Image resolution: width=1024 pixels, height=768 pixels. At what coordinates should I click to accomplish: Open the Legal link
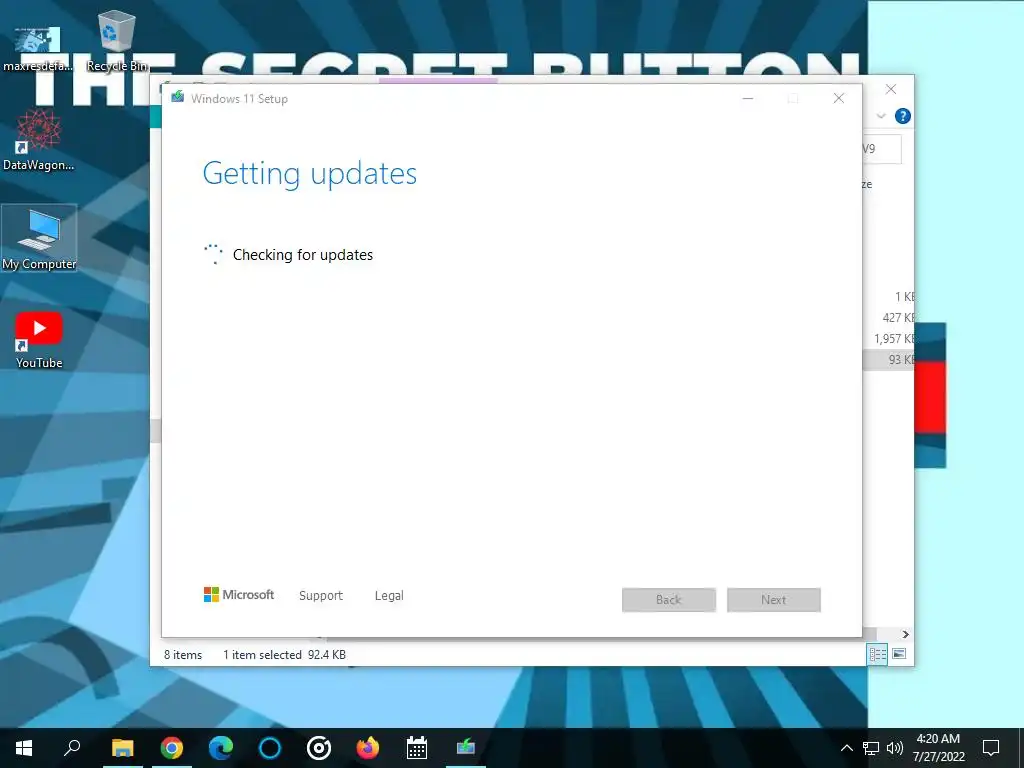(x=389, y=596)
